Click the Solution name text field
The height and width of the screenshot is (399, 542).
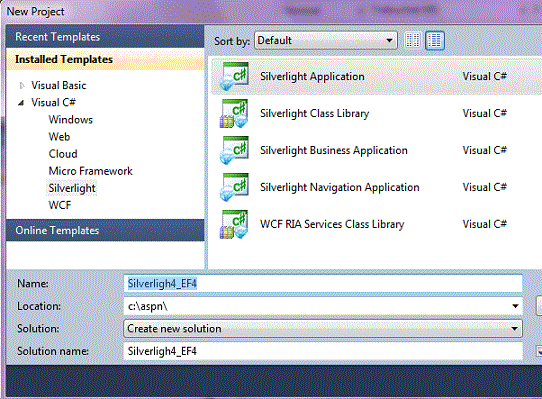pyautogui.click(x=323, y=351)
